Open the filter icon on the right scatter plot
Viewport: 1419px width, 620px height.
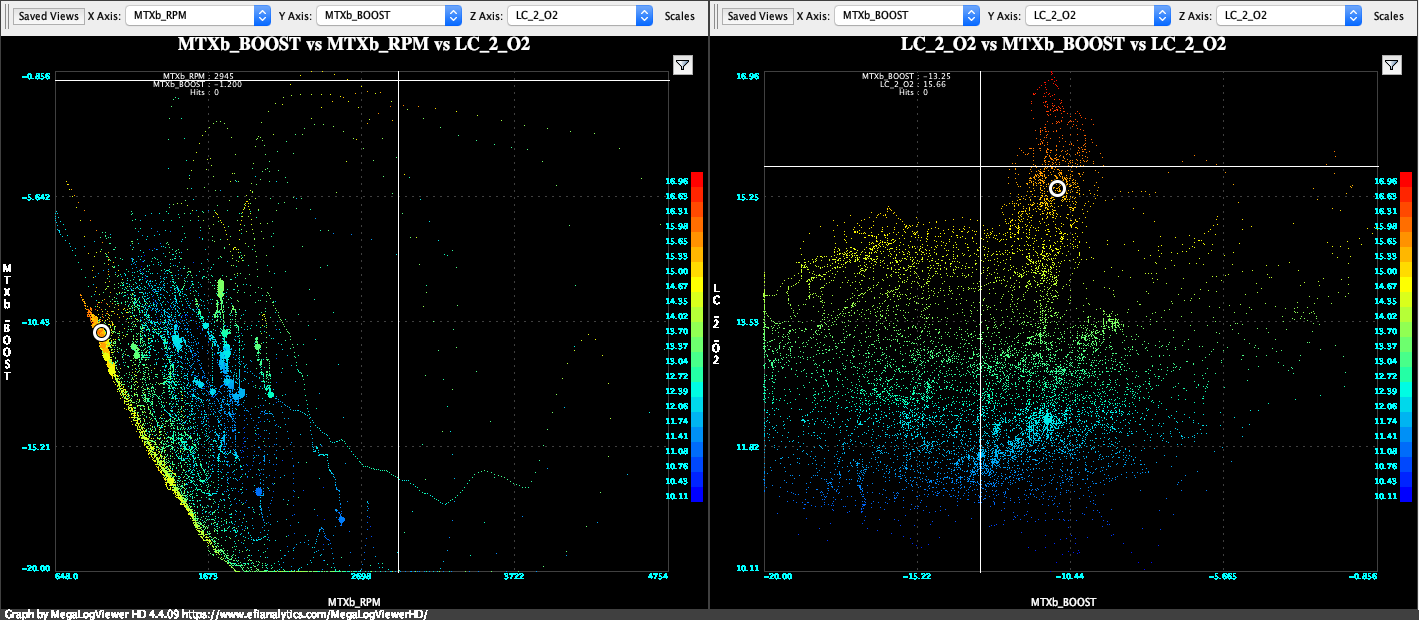pyautogui.click(x=1390, y=65)
